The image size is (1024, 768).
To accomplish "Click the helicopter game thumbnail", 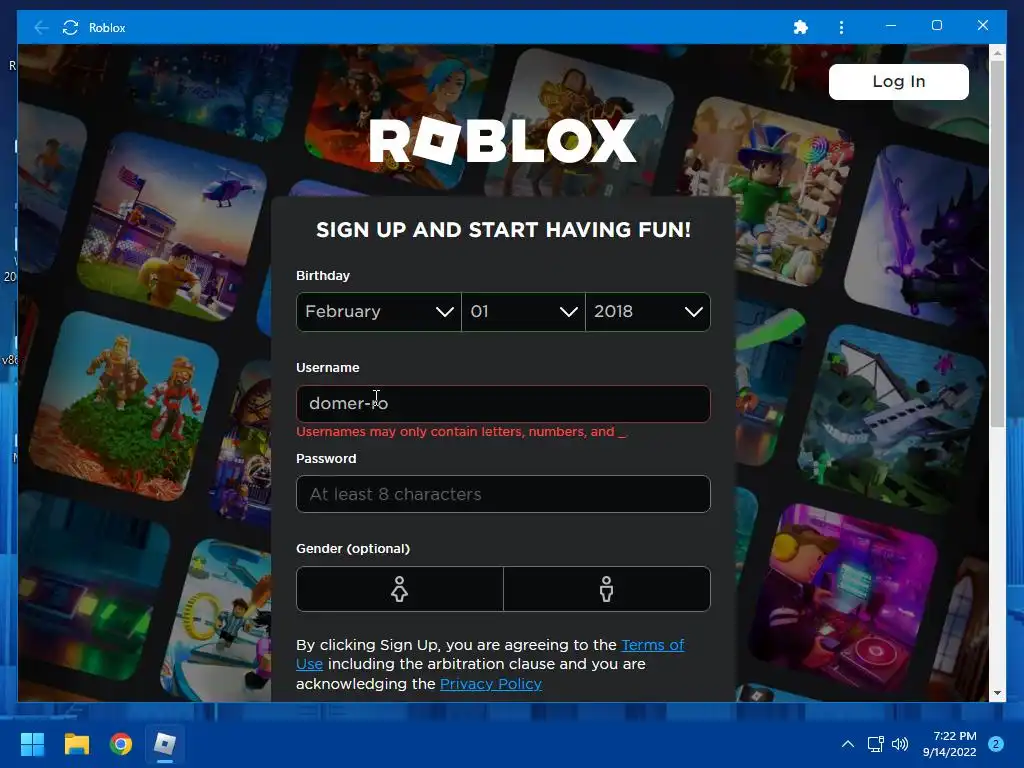I will (172, 227).
